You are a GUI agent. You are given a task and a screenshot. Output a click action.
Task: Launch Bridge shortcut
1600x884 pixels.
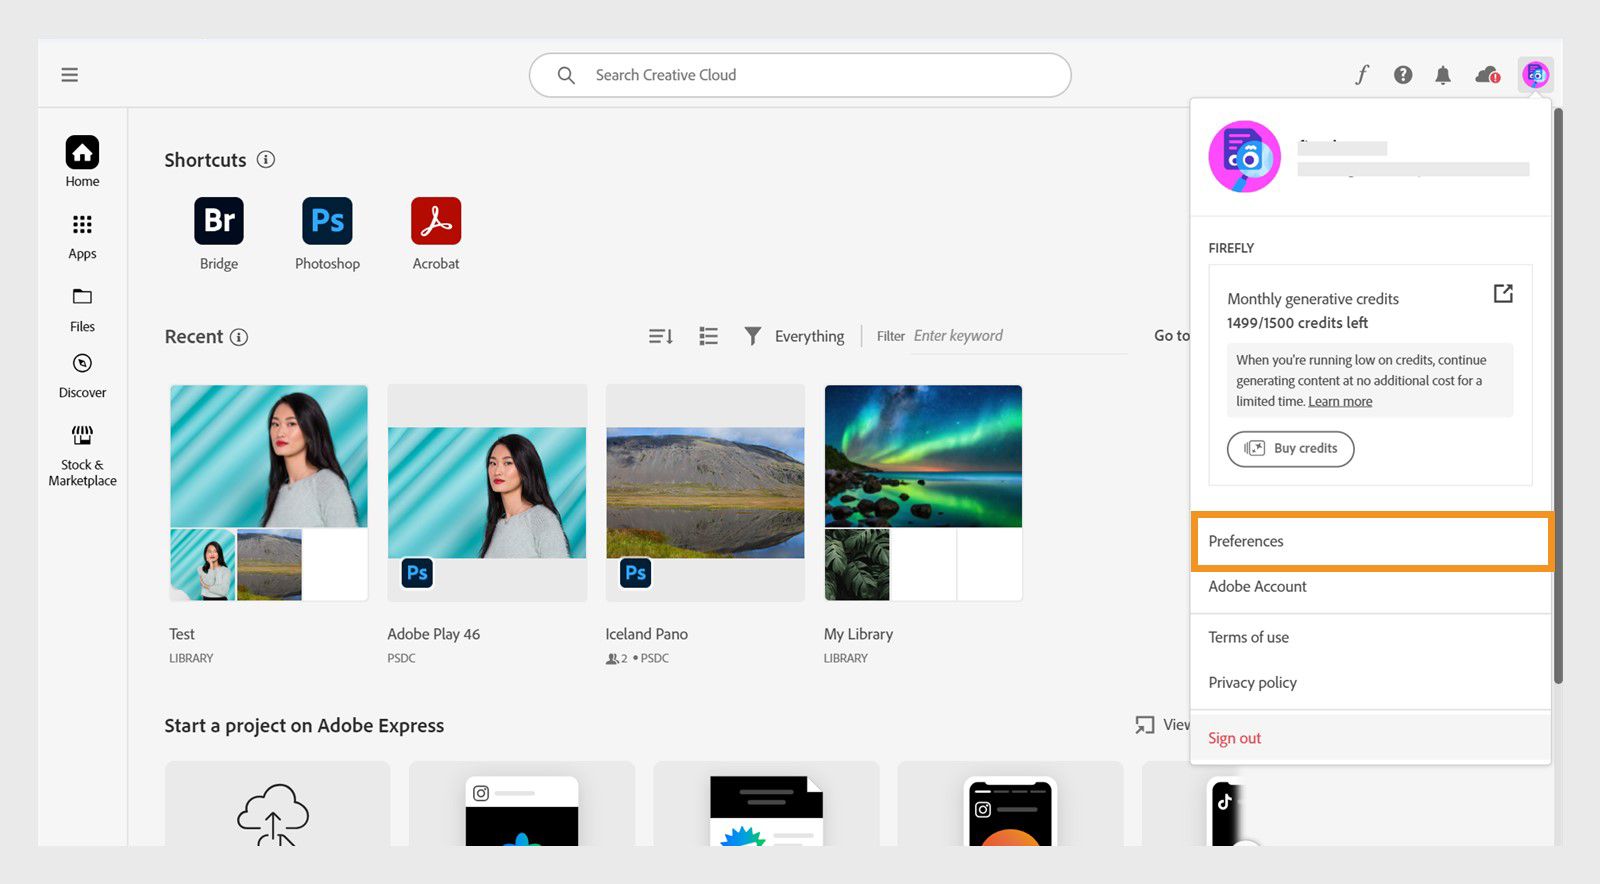click(x=219, y=234)
